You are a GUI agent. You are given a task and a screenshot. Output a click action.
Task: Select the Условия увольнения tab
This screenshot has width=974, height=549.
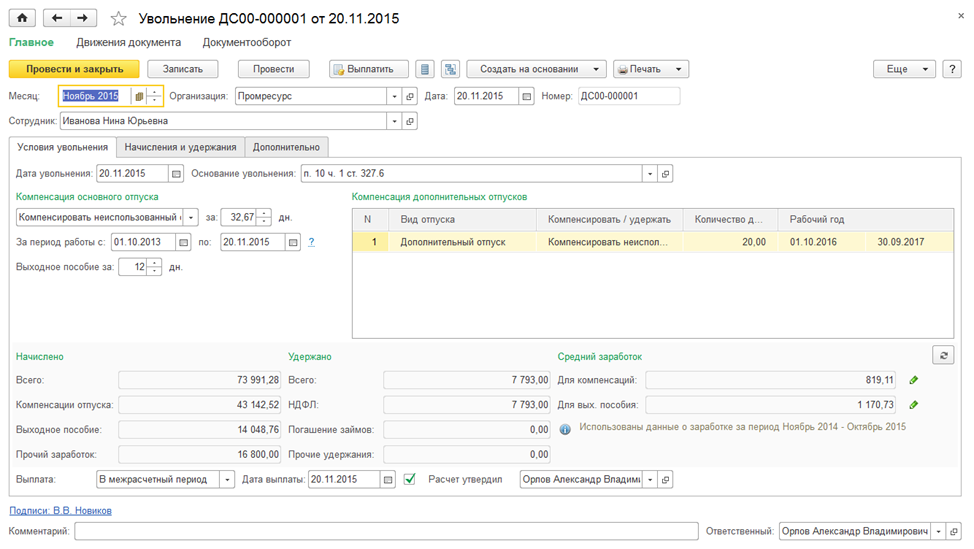63,147
